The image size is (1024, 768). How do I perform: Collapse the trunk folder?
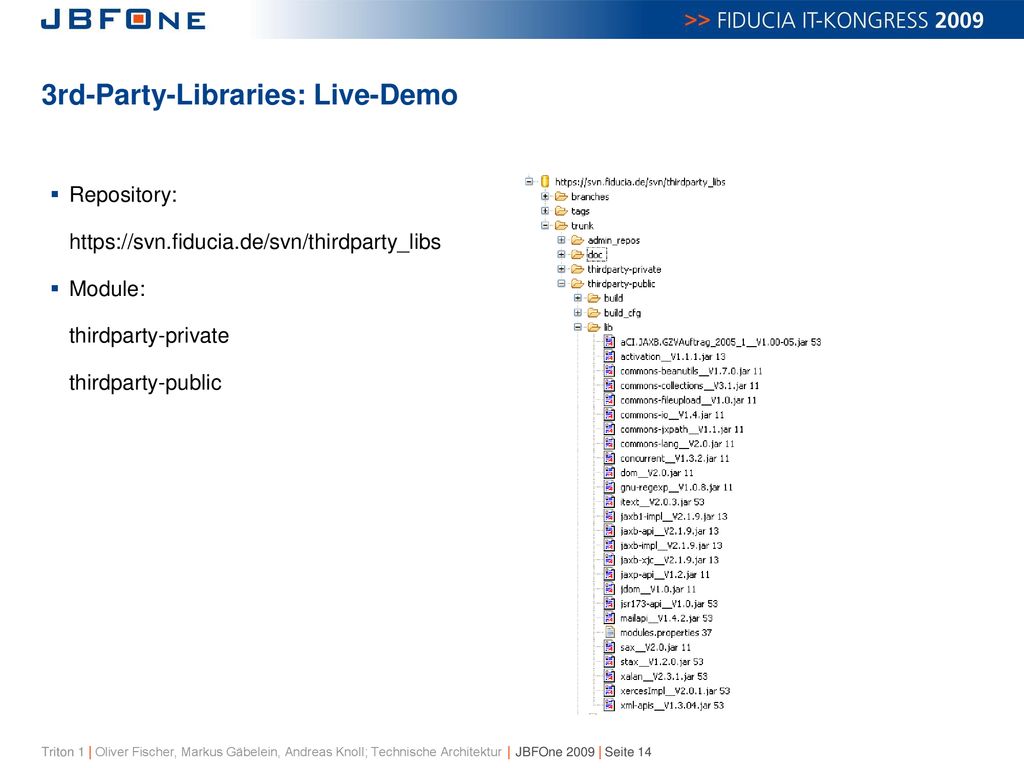(x=545, y=225)
